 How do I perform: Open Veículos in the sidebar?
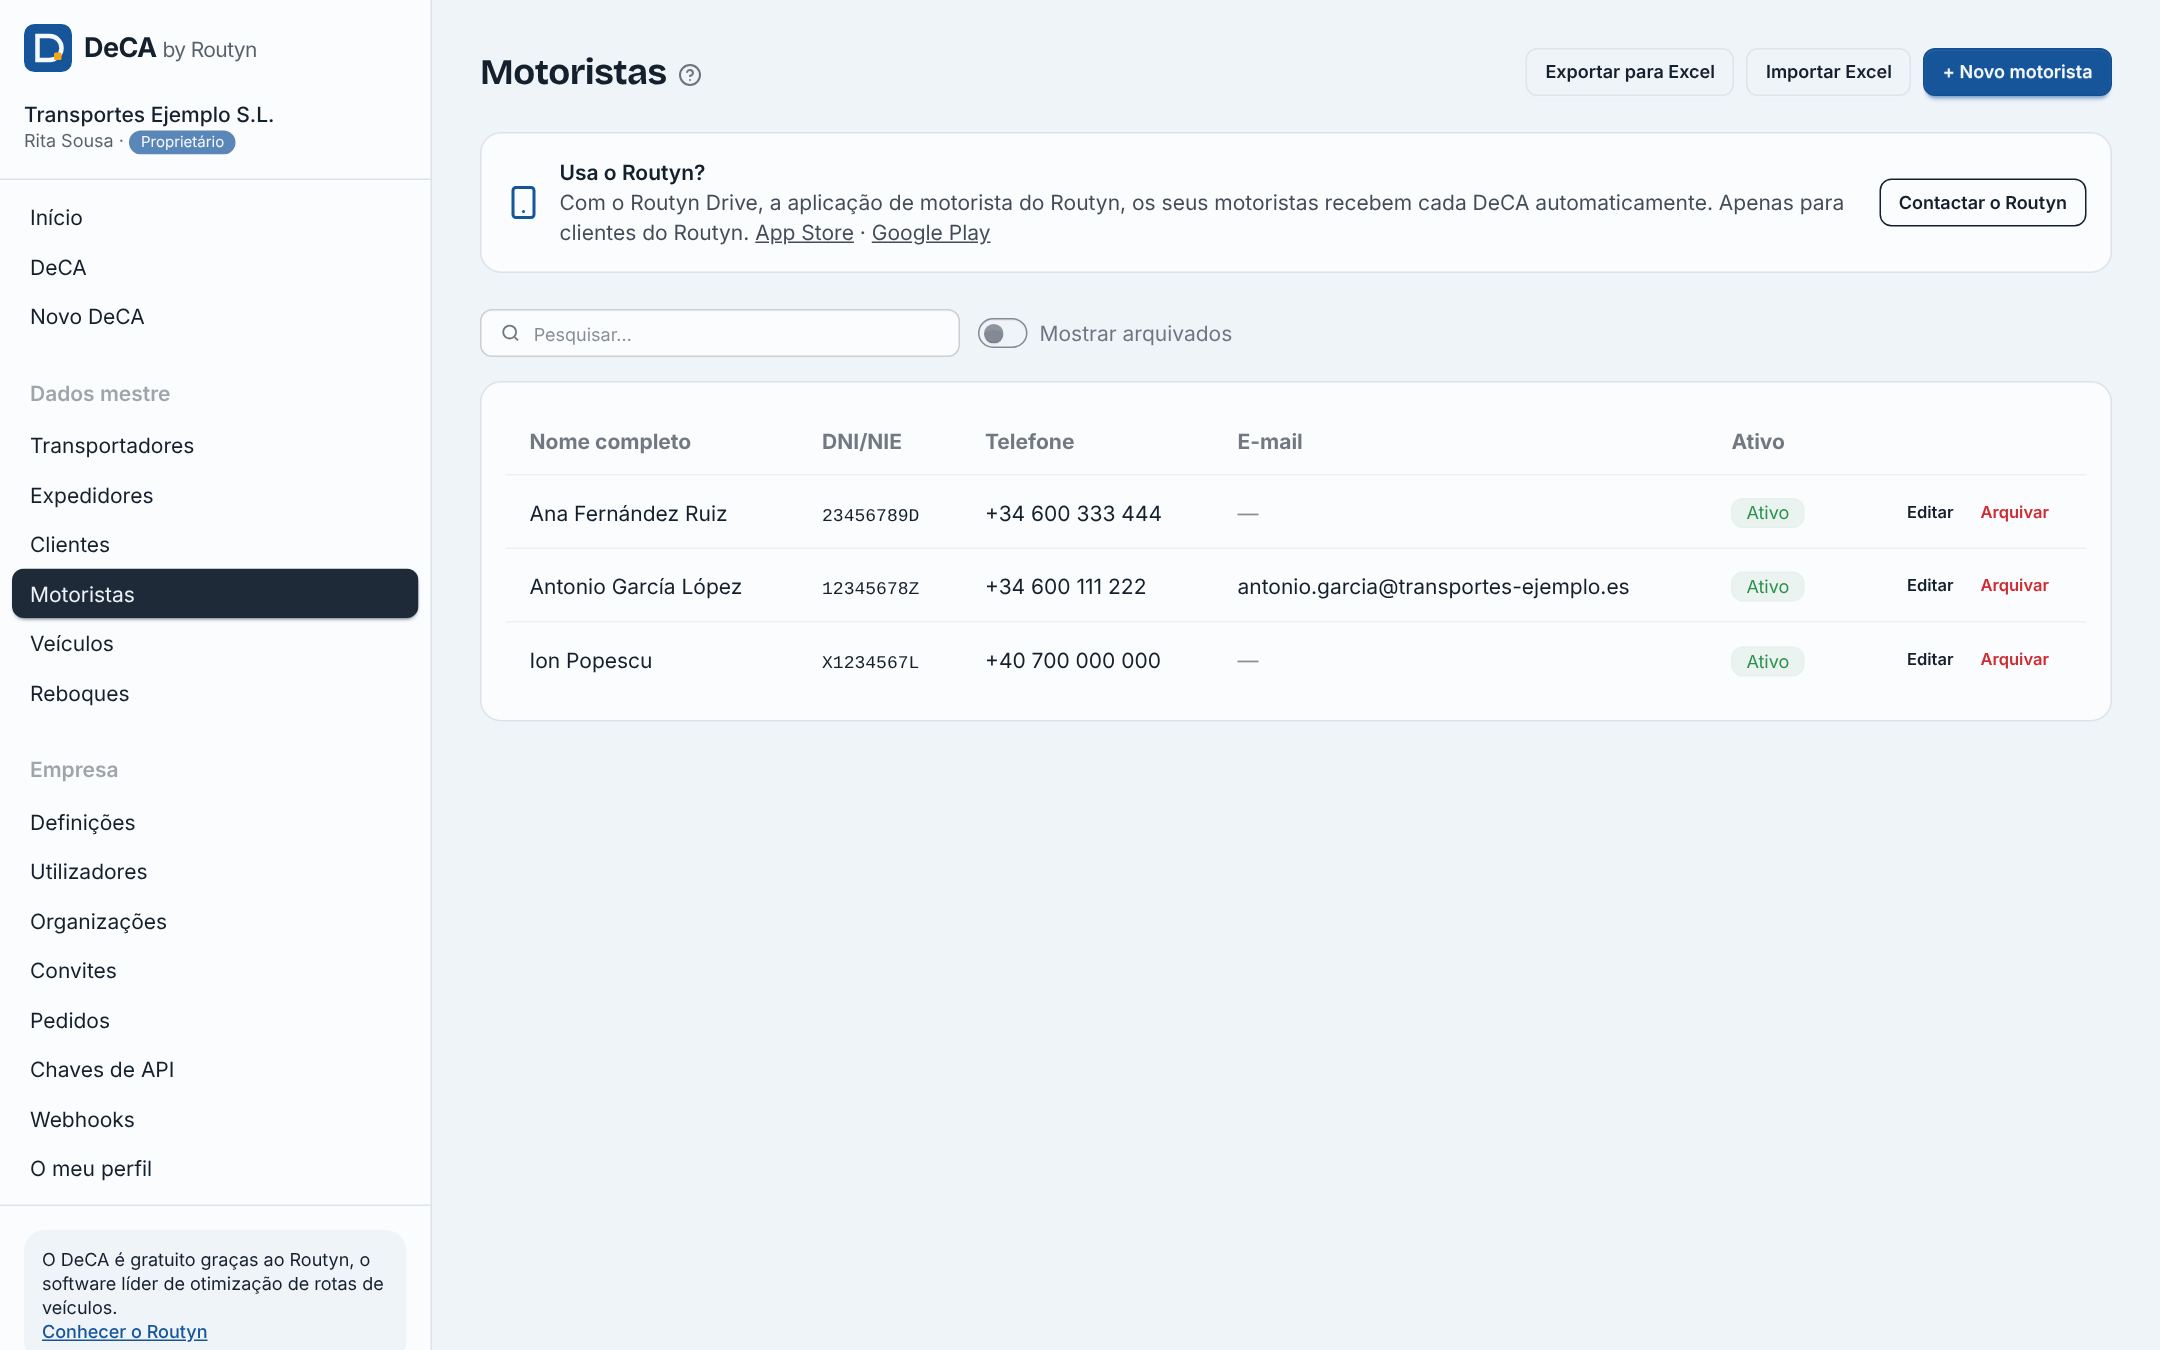point(215,644)
